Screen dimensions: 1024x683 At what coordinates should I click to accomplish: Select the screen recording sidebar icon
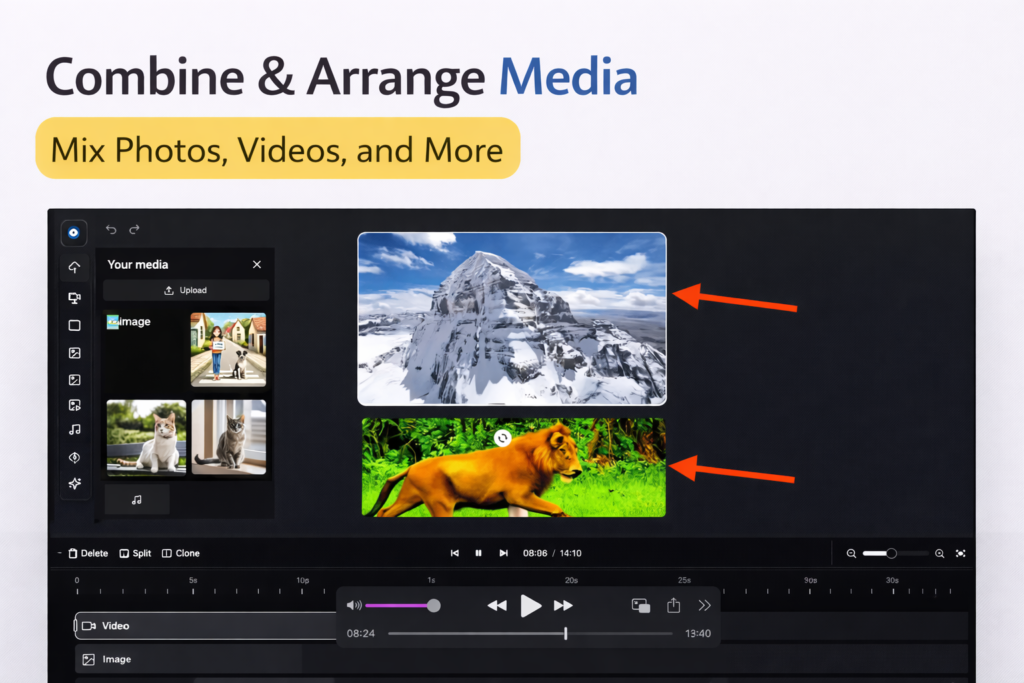(x=74, y=298)
